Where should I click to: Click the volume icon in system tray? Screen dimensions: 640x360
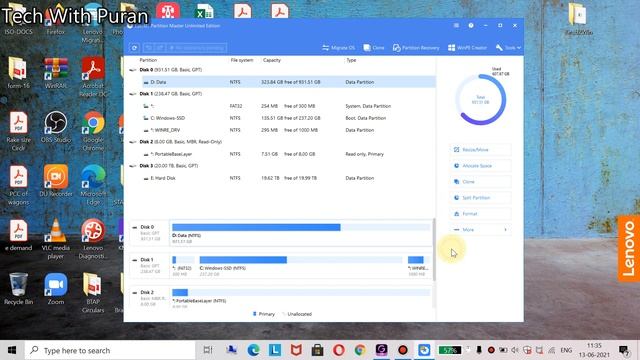[516, 350]
